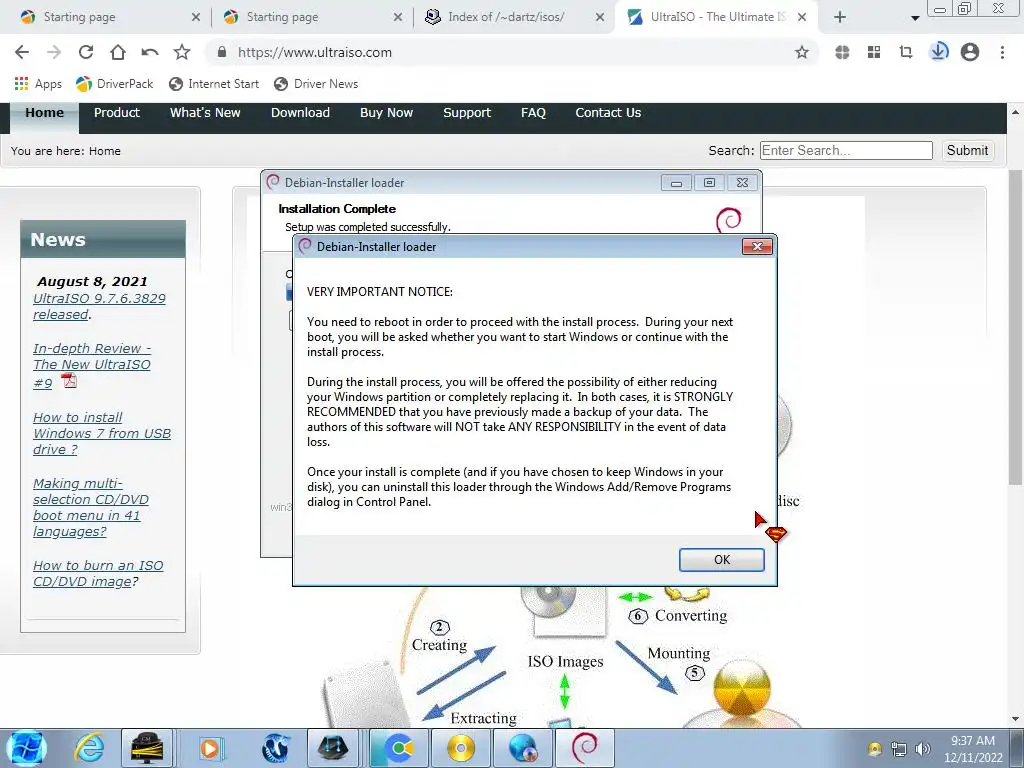Screen dimensions: 1024x768
Task: Open Internet Start bookmark
Action: point(214,84)
